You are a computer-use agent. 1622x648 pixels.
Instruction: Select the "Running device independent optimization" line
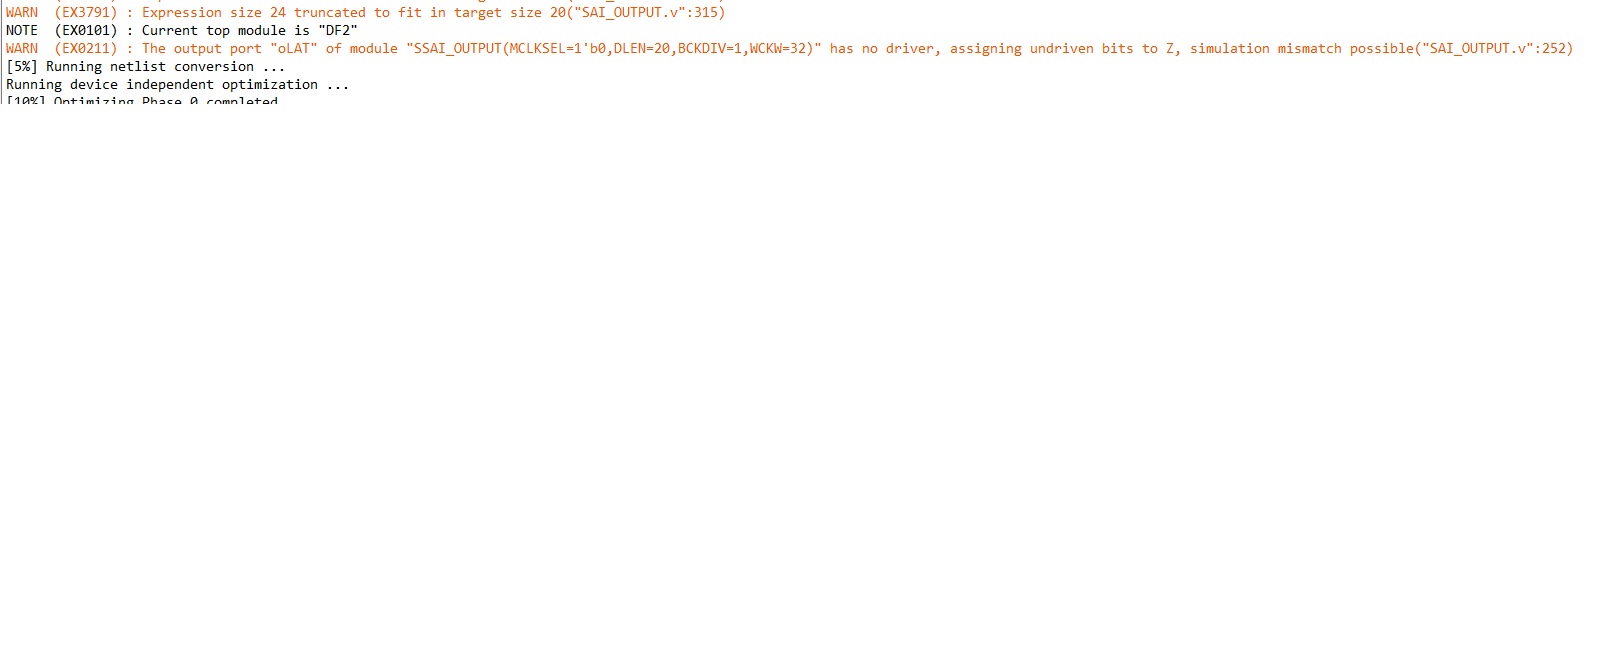(x=178, y=85)
